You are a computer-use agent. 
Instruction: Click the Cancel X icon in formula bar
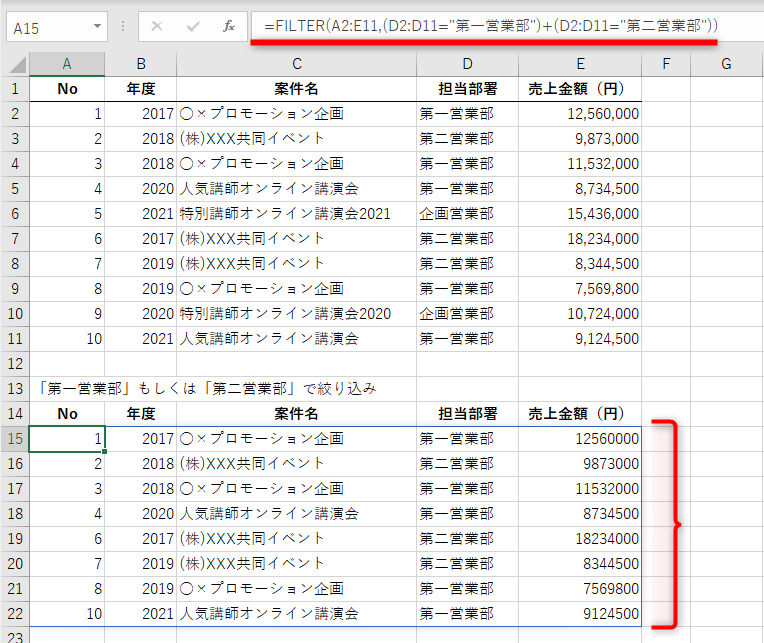tap(157, 26)
